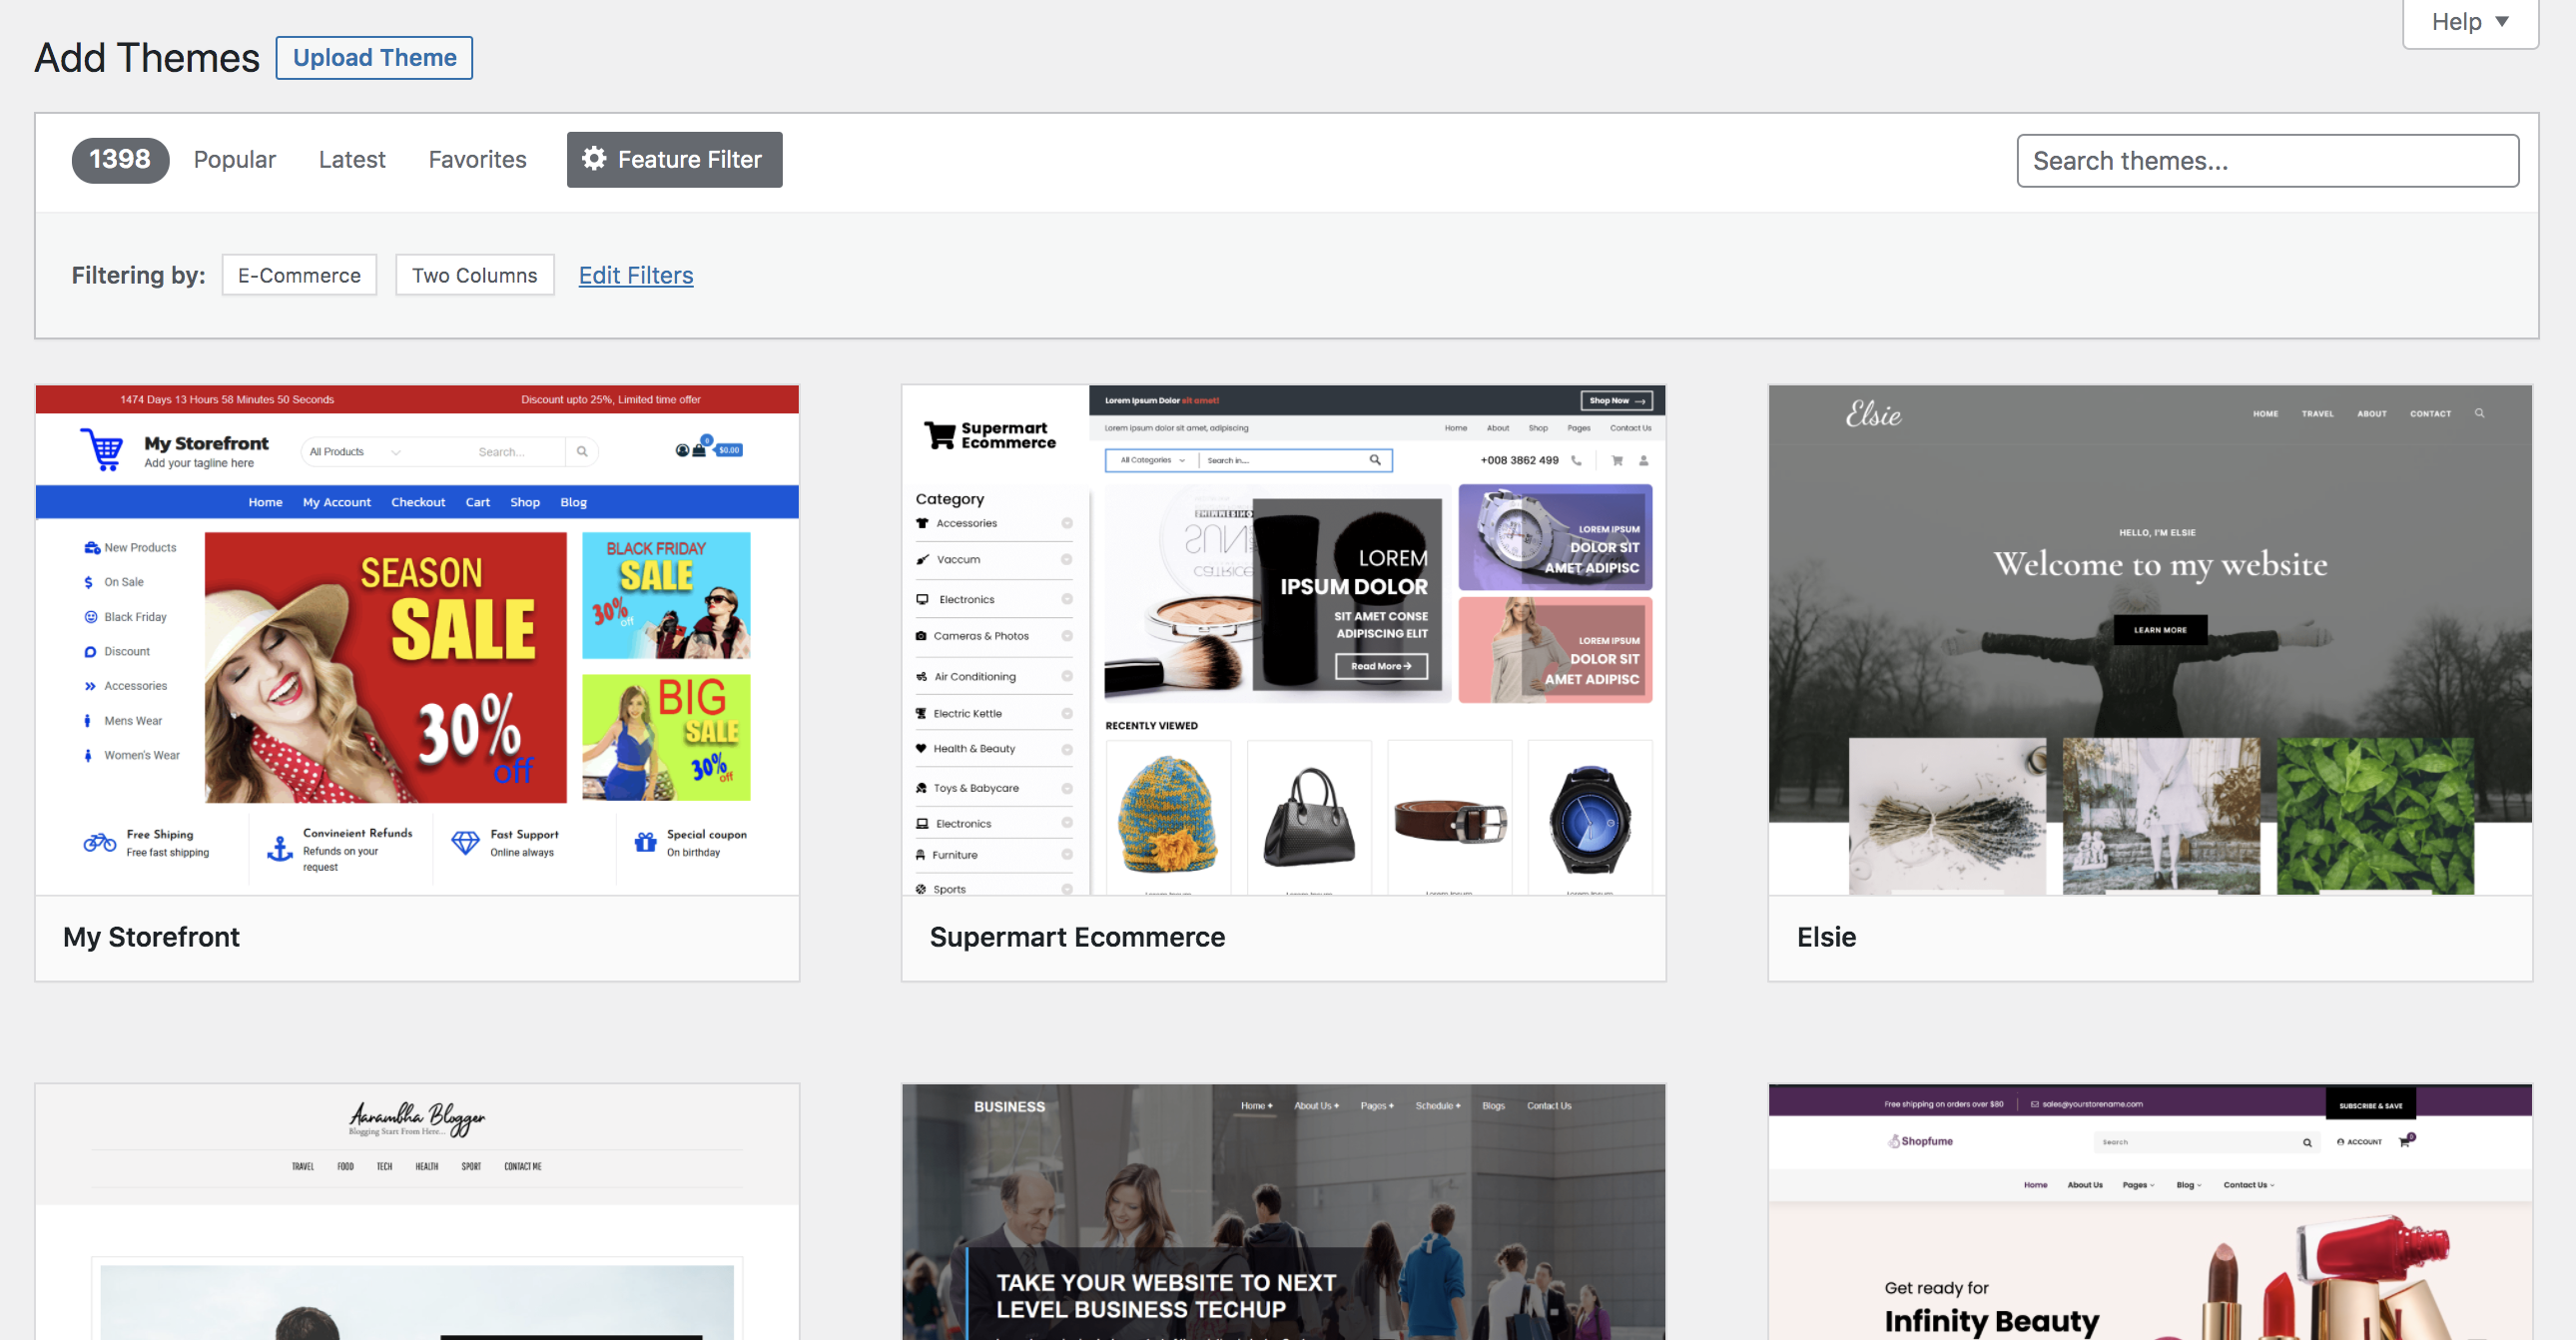
Task: Select the Popular tab
Action: [x=235, y=159]
